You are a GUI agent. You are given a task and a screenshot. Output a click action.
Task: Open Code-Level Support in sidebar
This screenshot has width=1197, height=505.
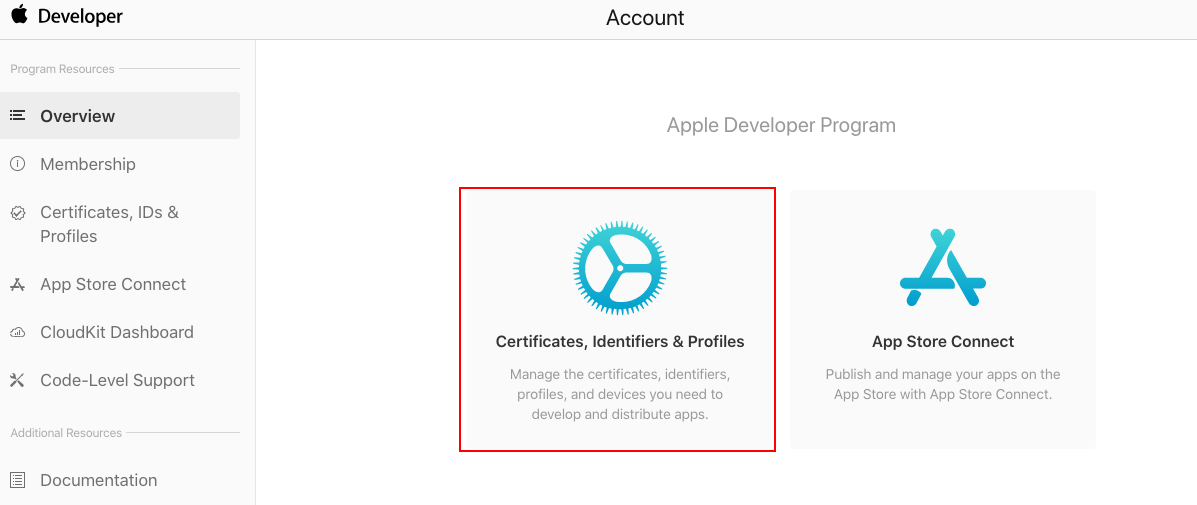(118, 380)
